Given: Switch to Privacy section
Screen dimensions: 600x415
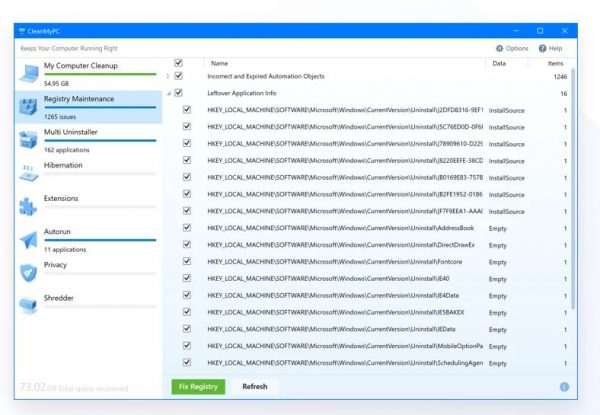Looking at the screenshot, I should [x=88, y=273].
